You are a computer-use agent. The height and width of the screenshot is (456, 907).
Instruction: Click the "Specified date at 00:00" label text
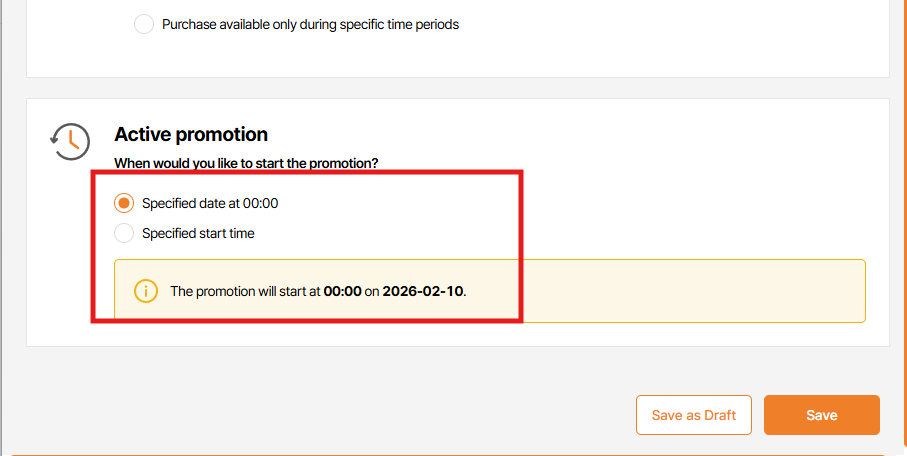point(210,203)
